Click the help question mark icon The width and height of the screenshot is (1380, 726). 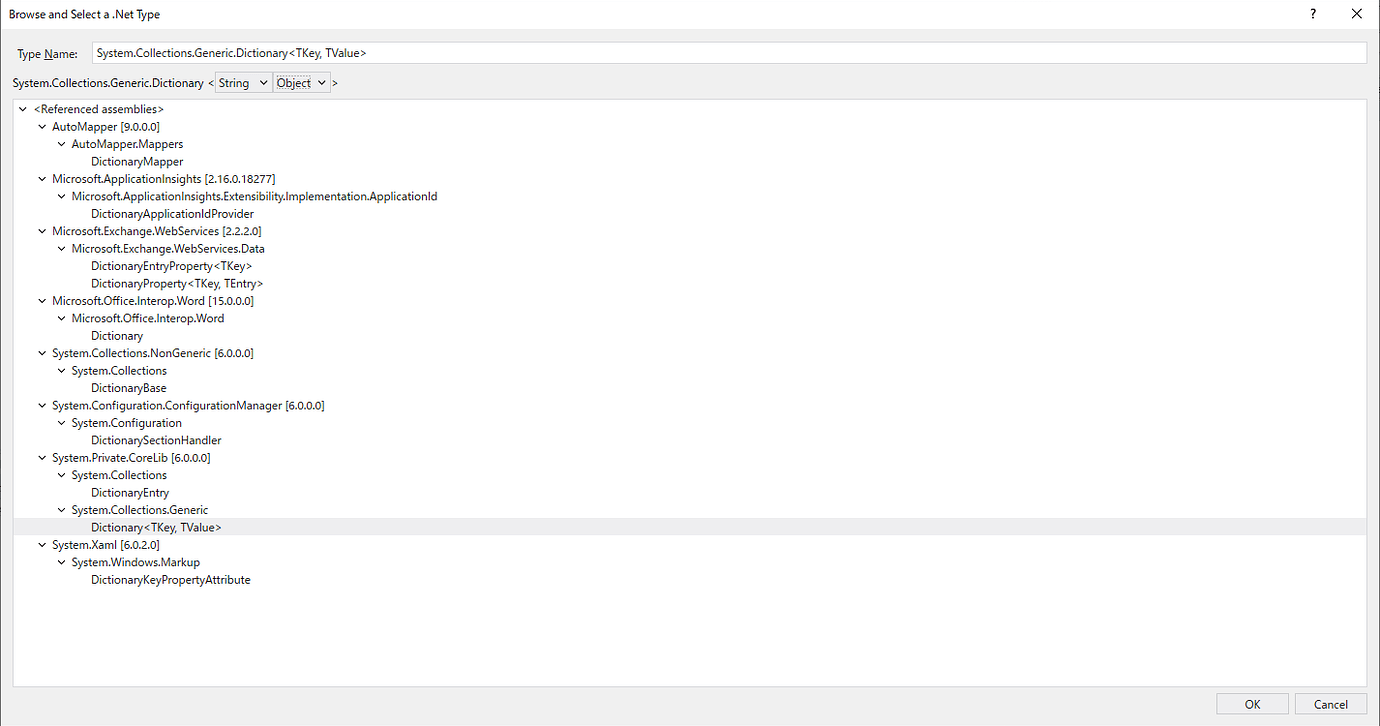1313,14
